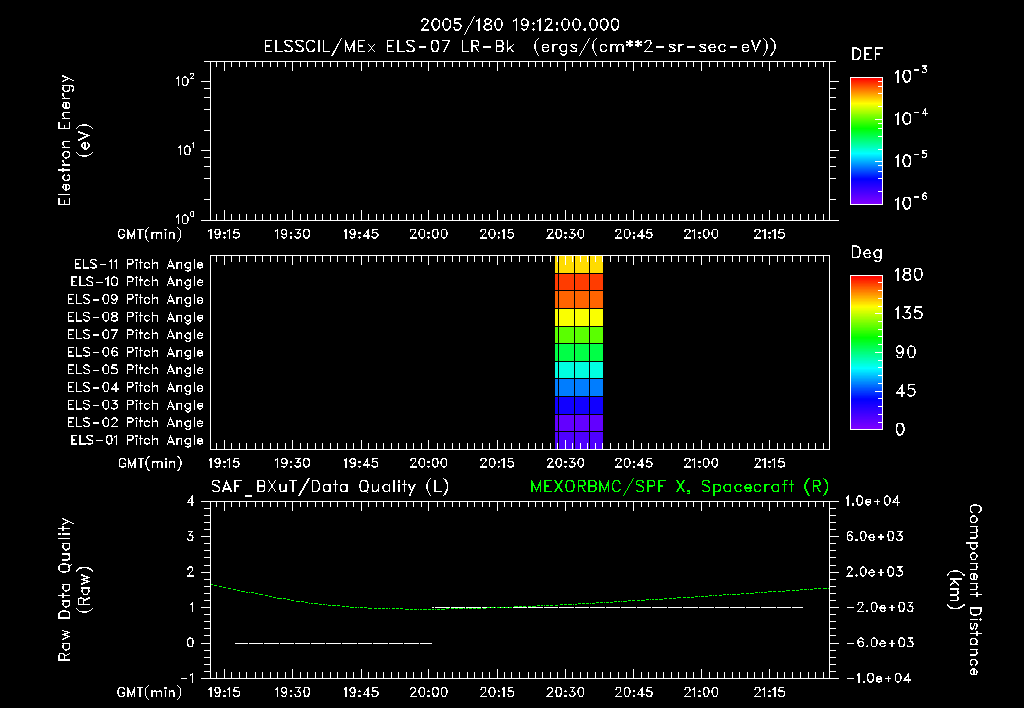Click 20:00 under the electron energy panel
The width and height of the screenshot is (1024, 708).
[428, 234]
